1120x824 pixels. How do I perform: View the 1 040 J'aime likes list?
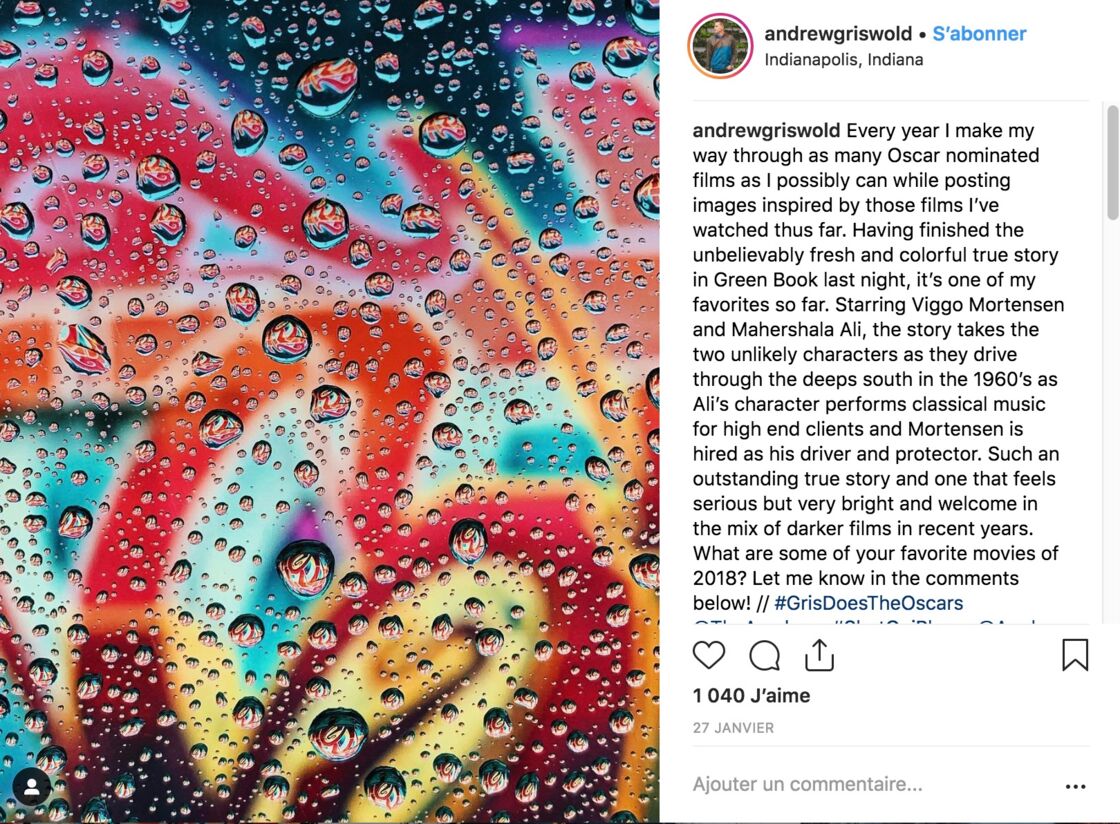[751, 695]
